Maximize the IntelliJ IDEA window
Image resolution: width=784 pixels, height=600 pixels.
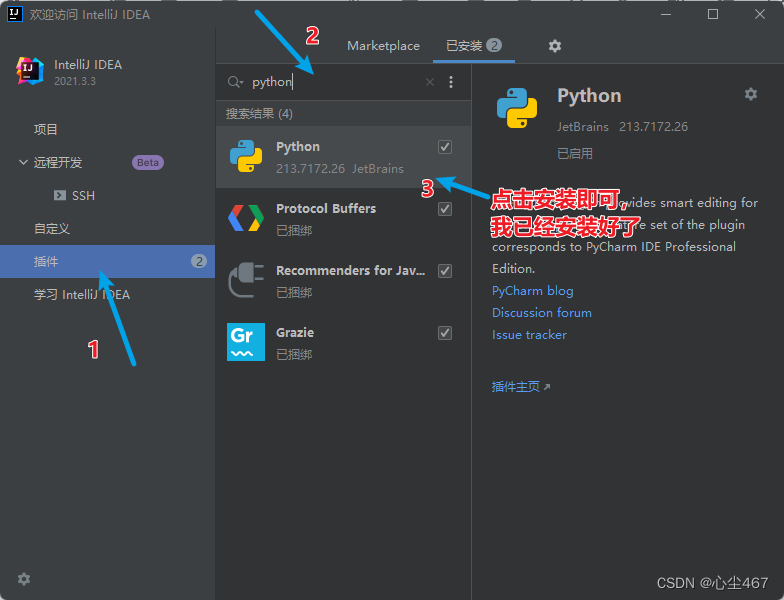[713, 14]
